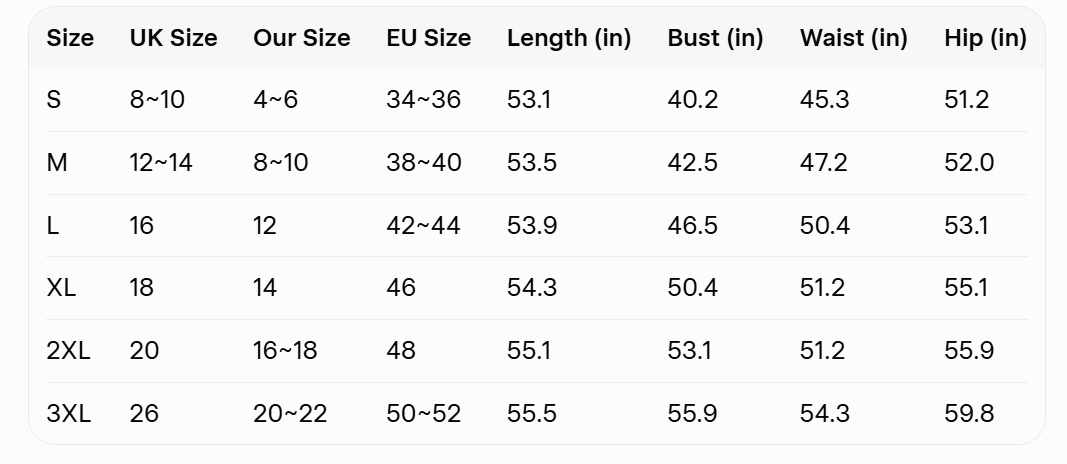Click the Length (in) column header
The height and width of the screenshot is (464, 1067).
point(568,38)
